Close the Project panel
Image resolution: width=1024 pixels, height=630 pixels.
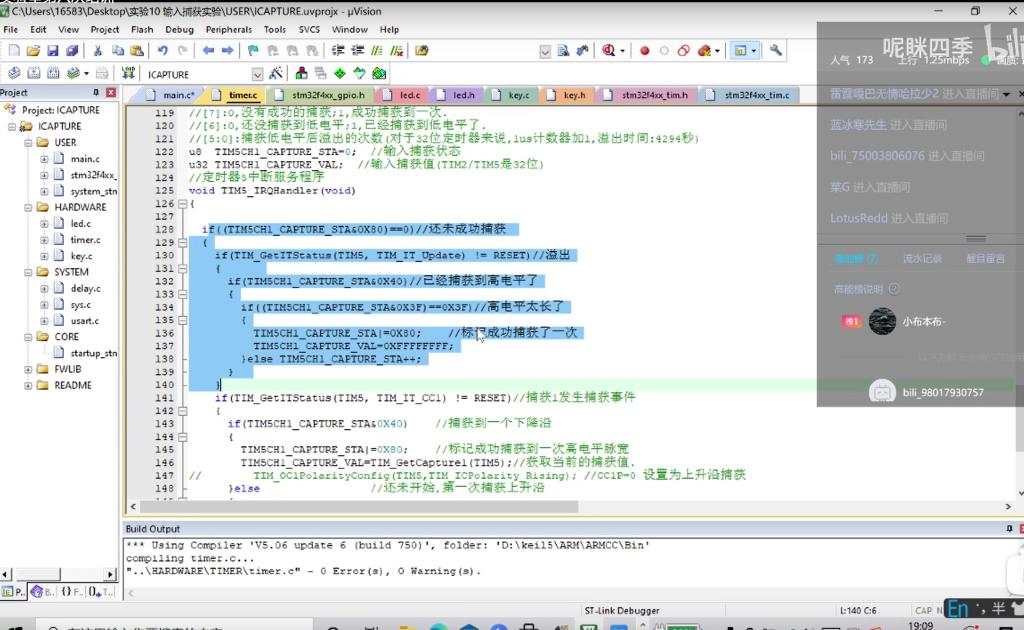coord(110,93)
